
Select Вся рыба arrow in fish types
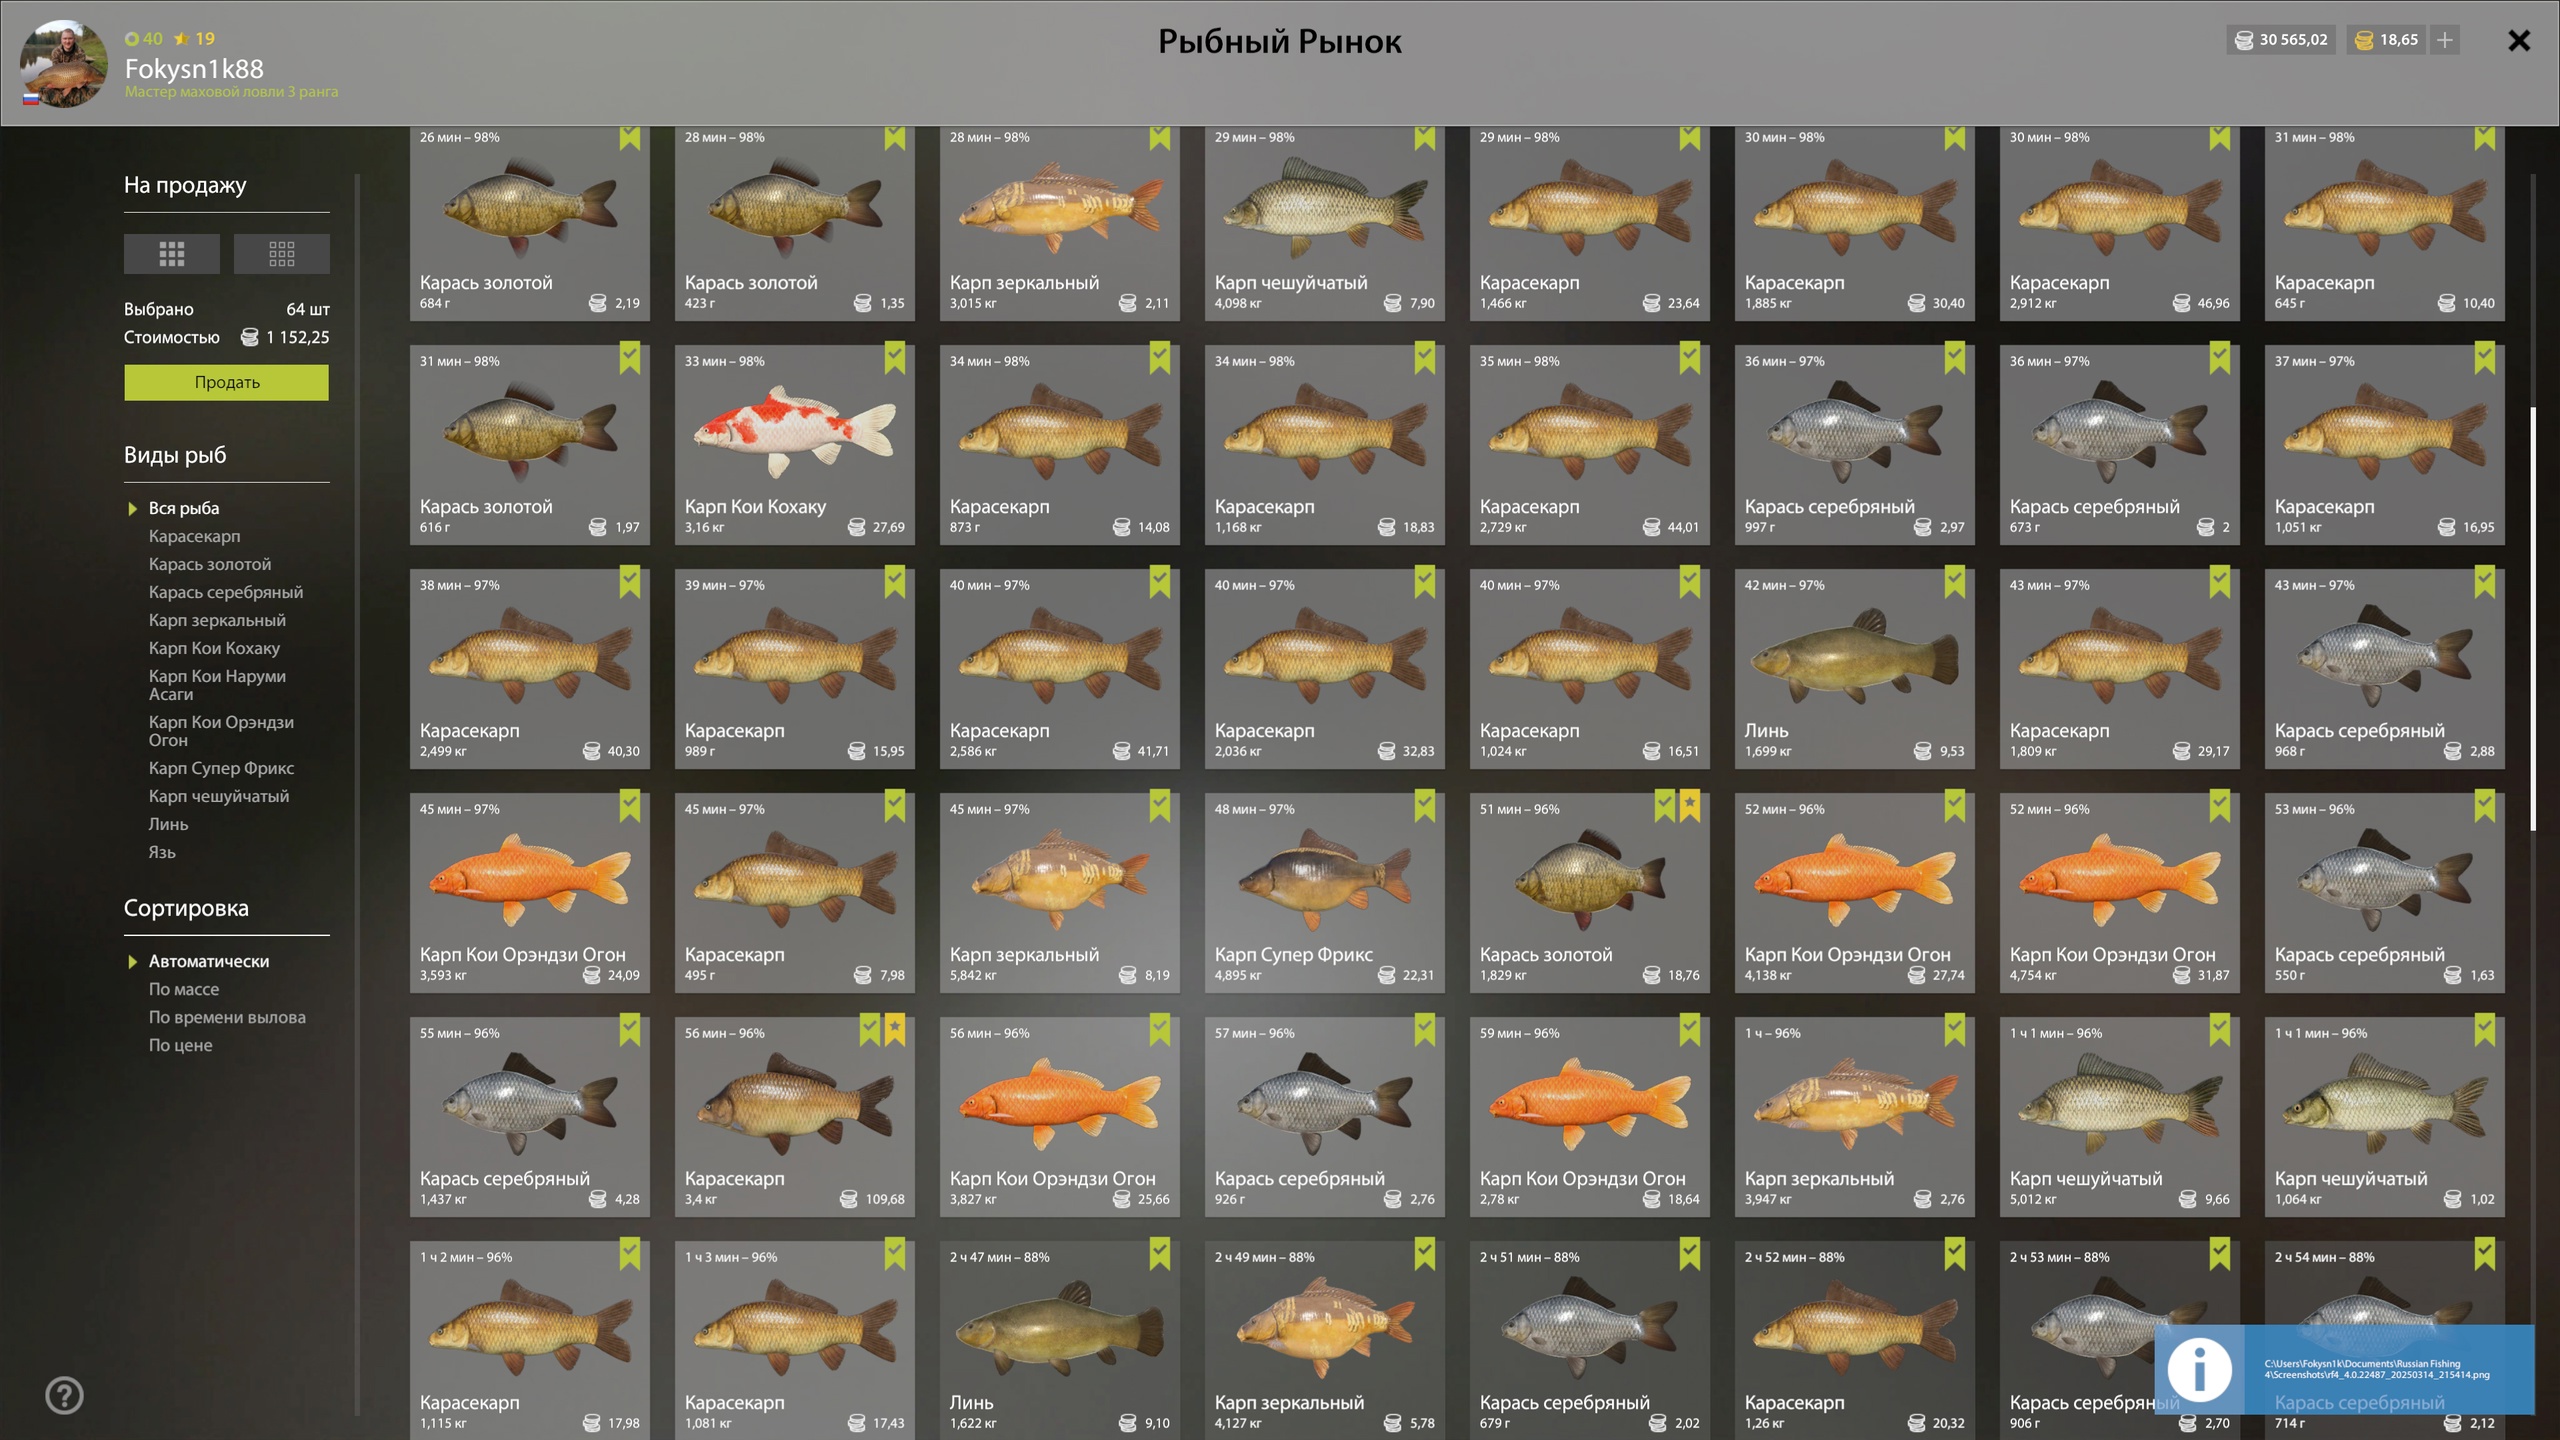click(x=132, y=509)
